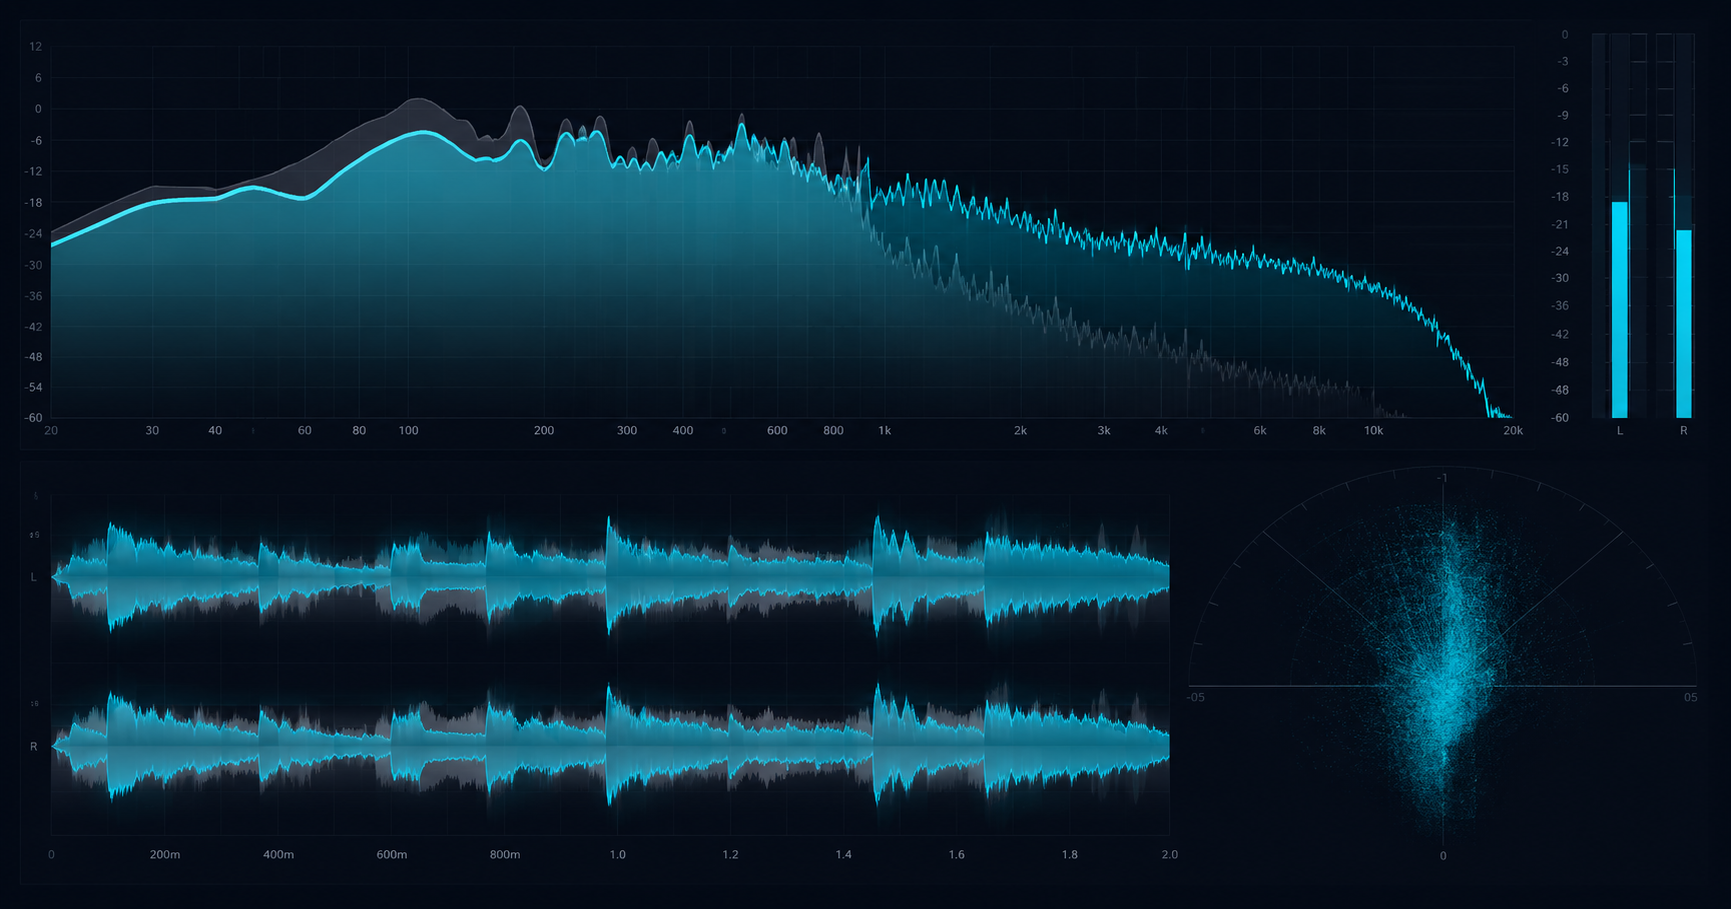Click the -3 label on the level meter scale
1731x909 pixels.
click(x=1563, y=62)
